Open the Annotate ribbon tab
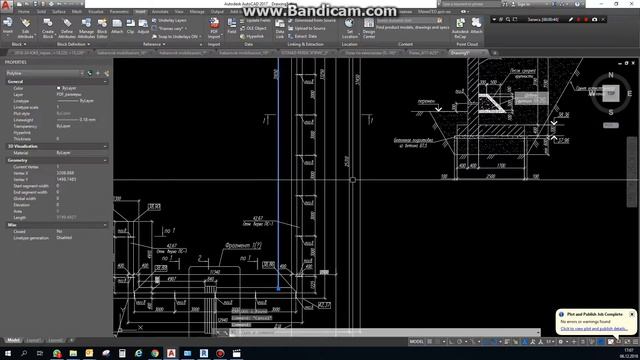 pos(160,12)
